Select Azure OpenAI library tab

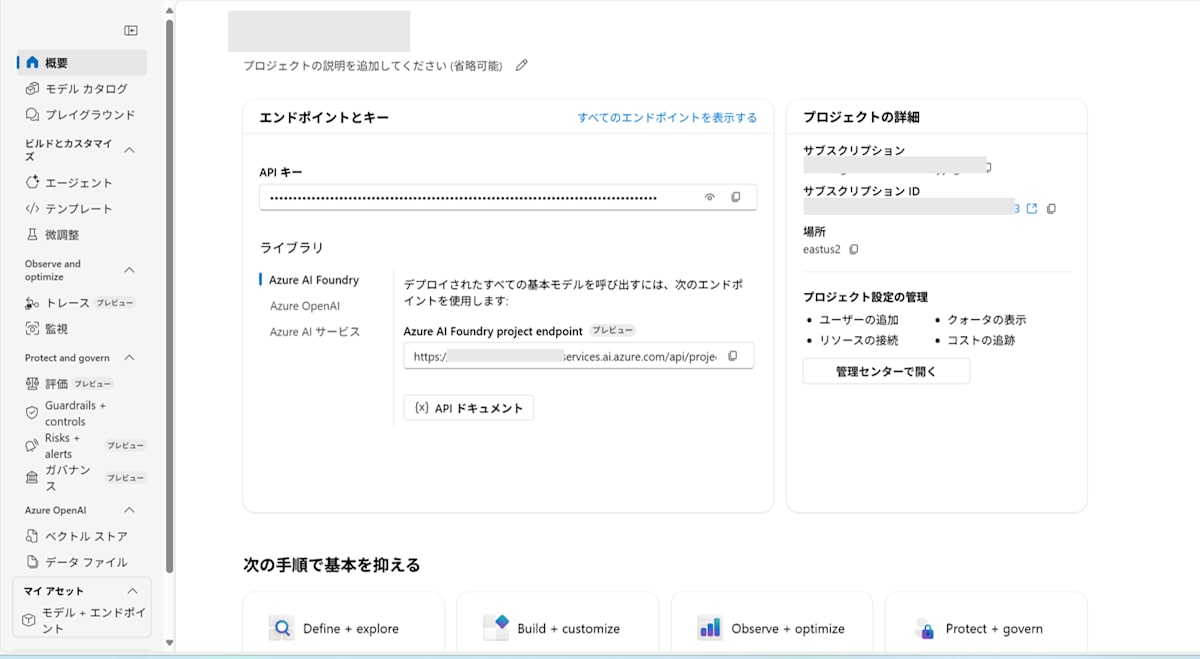pos(304,306)
